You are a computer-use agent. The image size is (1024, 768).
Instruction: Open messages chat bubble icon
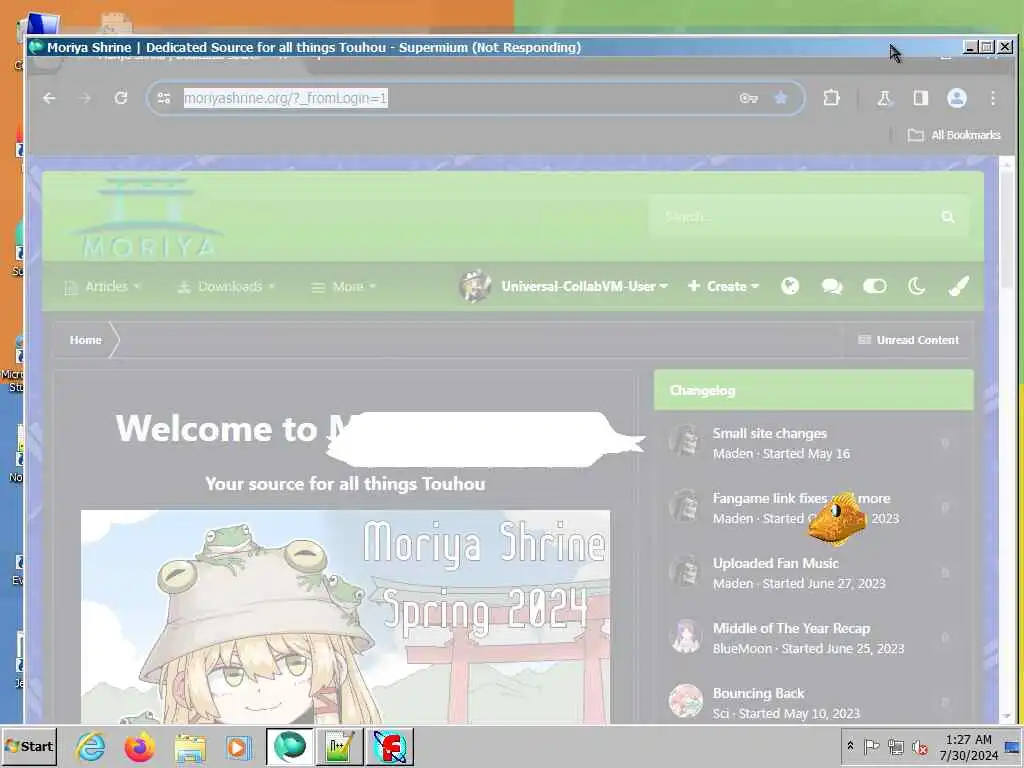tap(831, 287)
